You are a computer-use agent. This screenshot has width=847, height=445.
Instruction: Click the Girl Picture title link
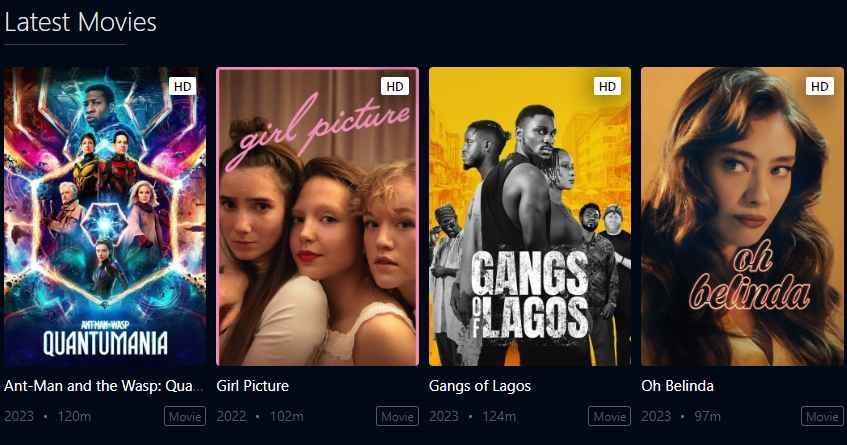click(x=252, y=386)
